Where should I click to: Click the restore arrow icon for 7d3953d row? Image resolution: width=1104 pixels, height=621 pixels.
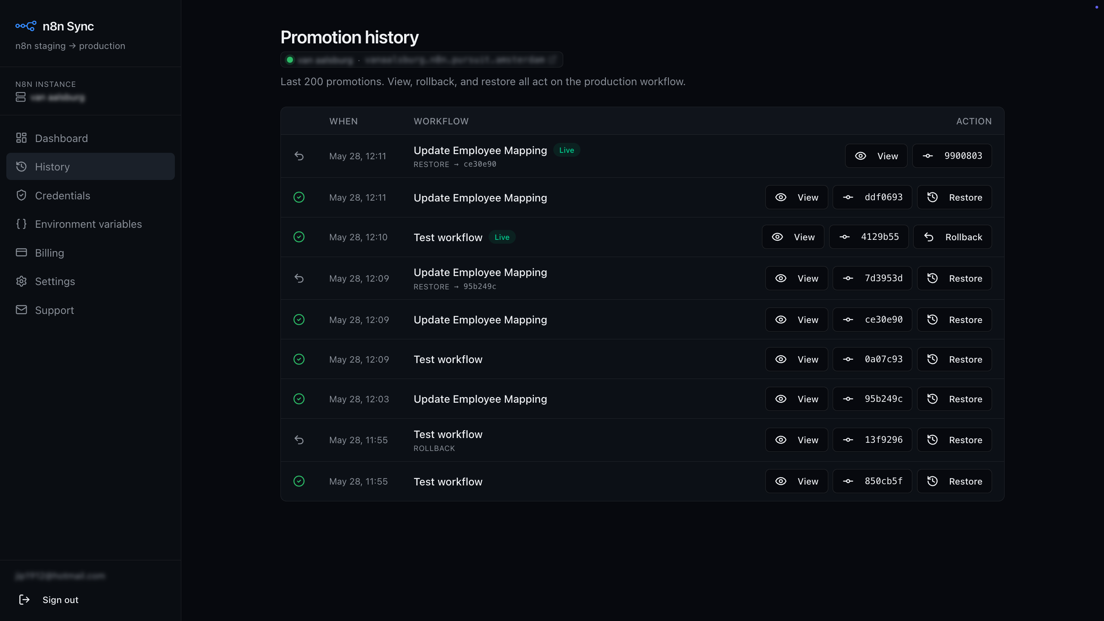[299, 278]
